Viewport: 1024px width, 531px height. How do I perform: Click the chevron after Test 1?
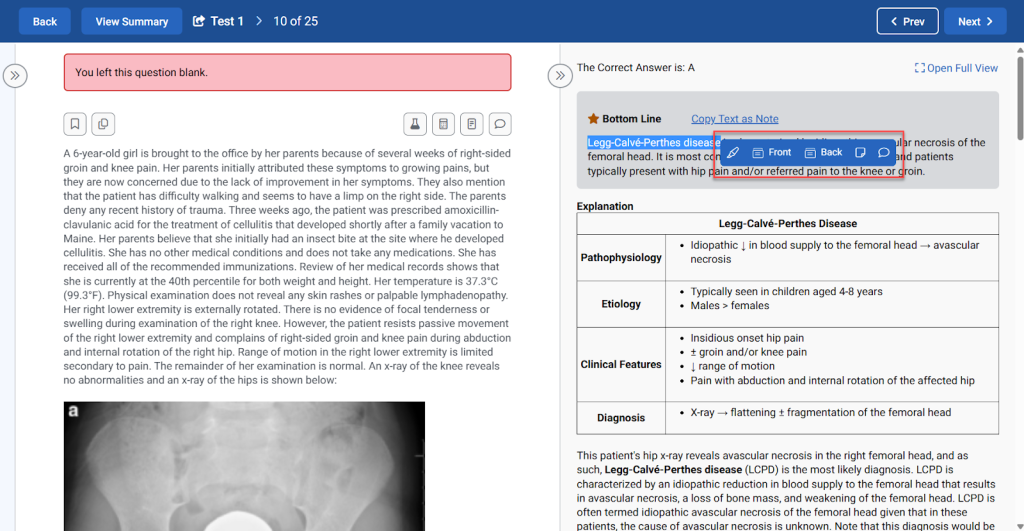coord(260,21)
